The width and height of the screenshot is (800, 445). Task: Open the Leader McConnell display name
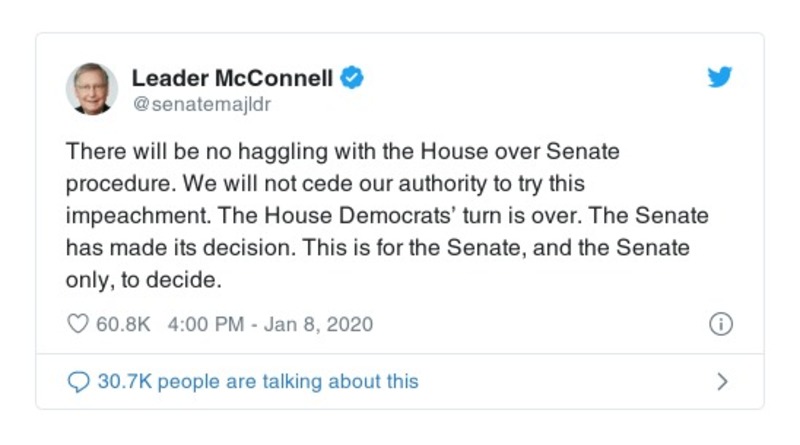[231, 78]
